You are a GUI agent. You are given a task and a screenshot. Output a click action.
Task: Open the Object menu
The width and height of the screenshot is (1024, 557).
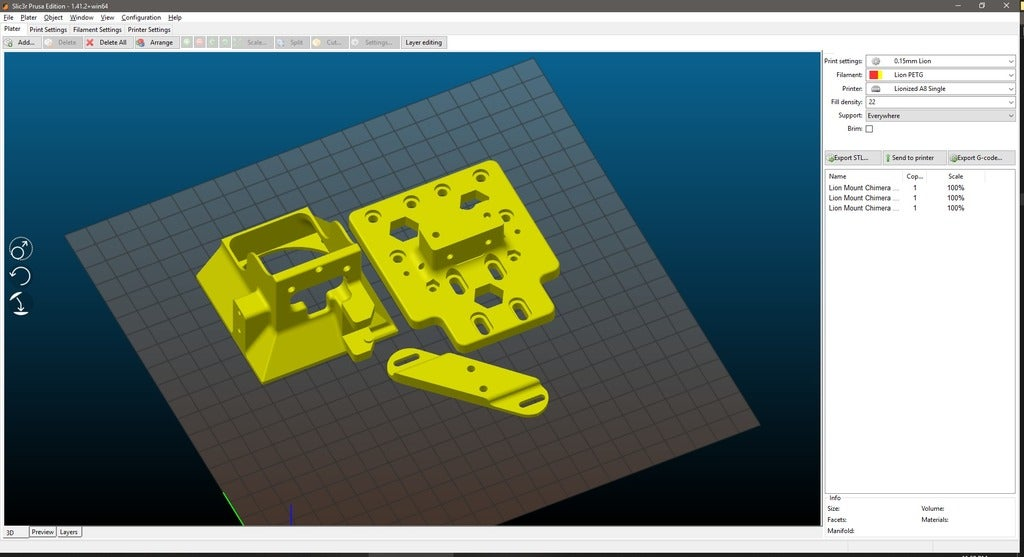tap(54, 18)
